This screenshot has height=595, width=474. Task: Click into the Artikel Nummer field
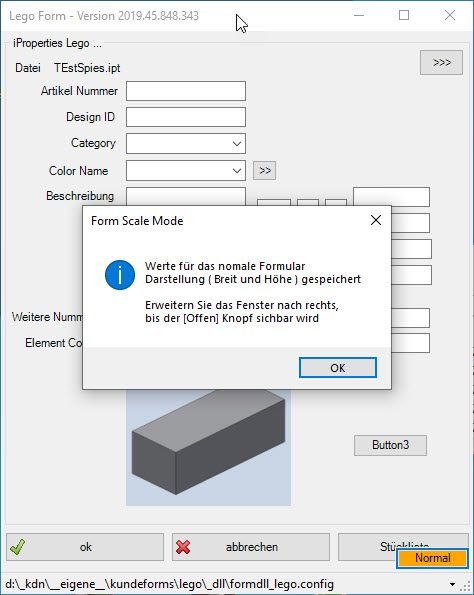coord(186,91)
